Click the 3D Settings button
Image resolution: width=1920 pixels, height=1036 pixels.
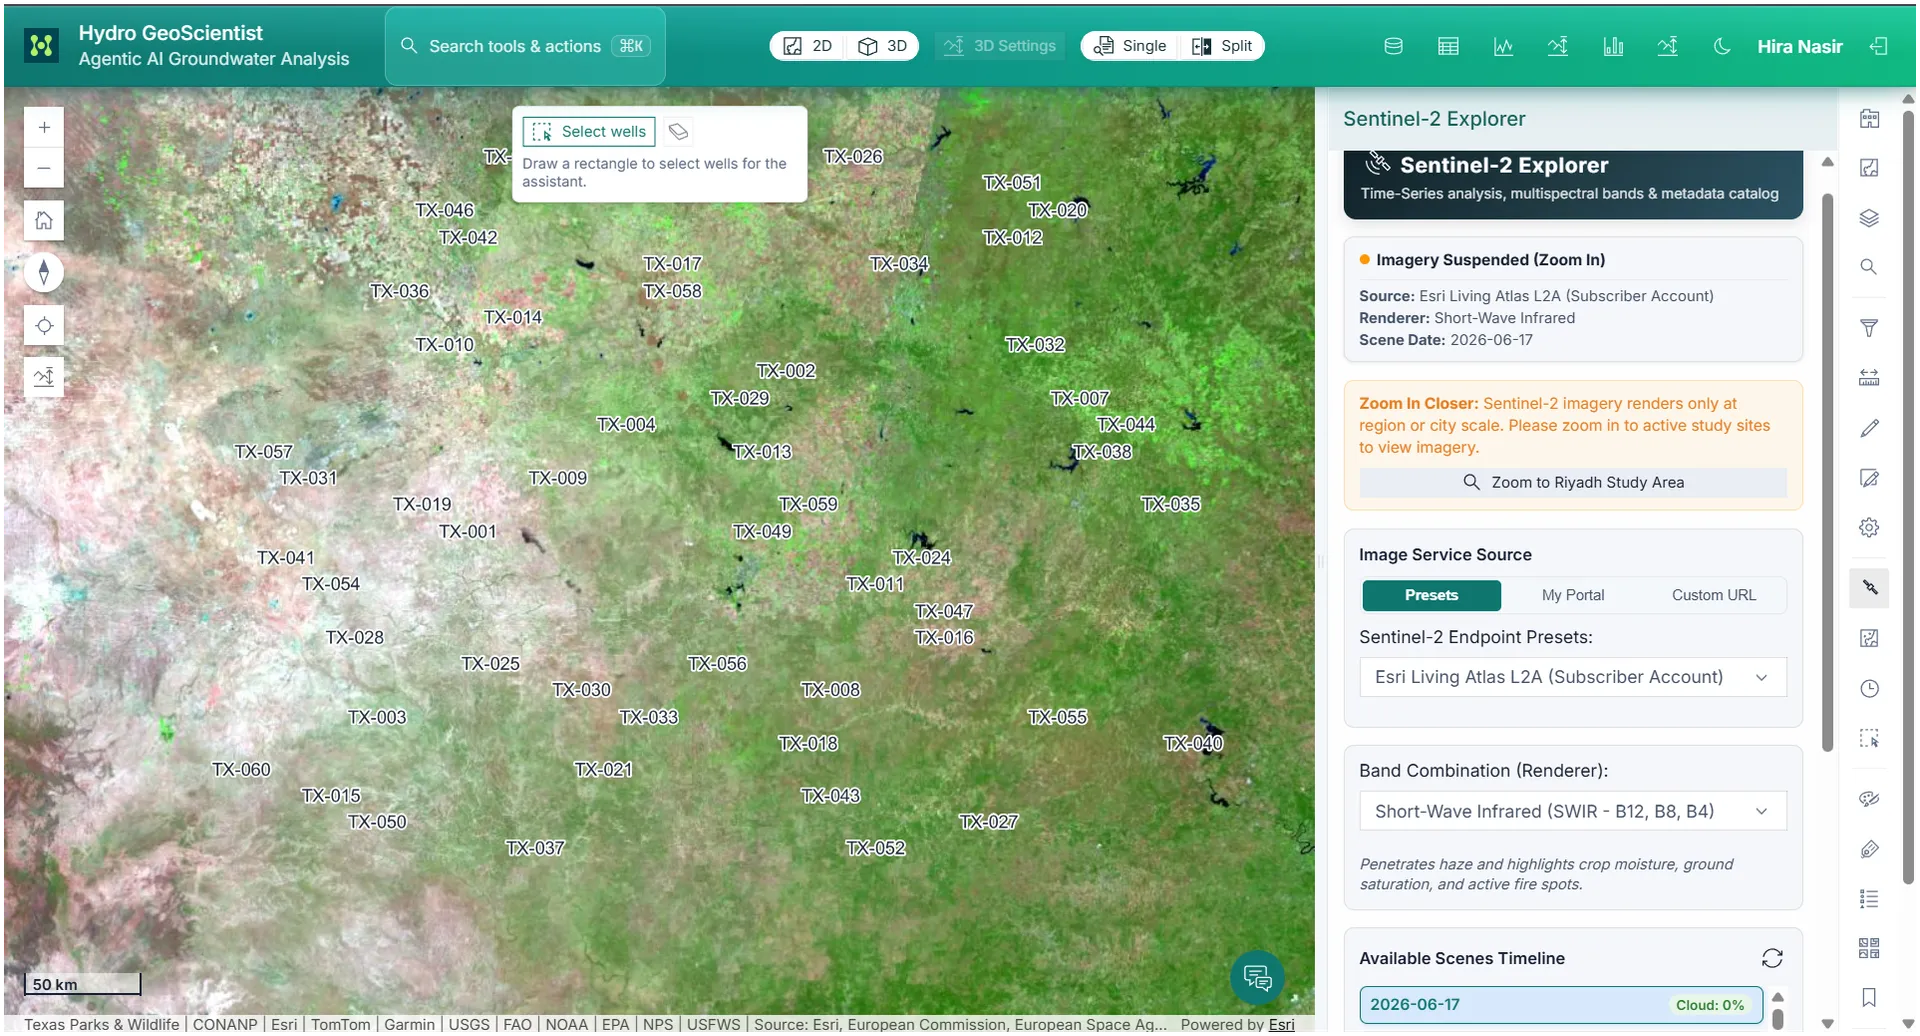(x=1000, y=46)
